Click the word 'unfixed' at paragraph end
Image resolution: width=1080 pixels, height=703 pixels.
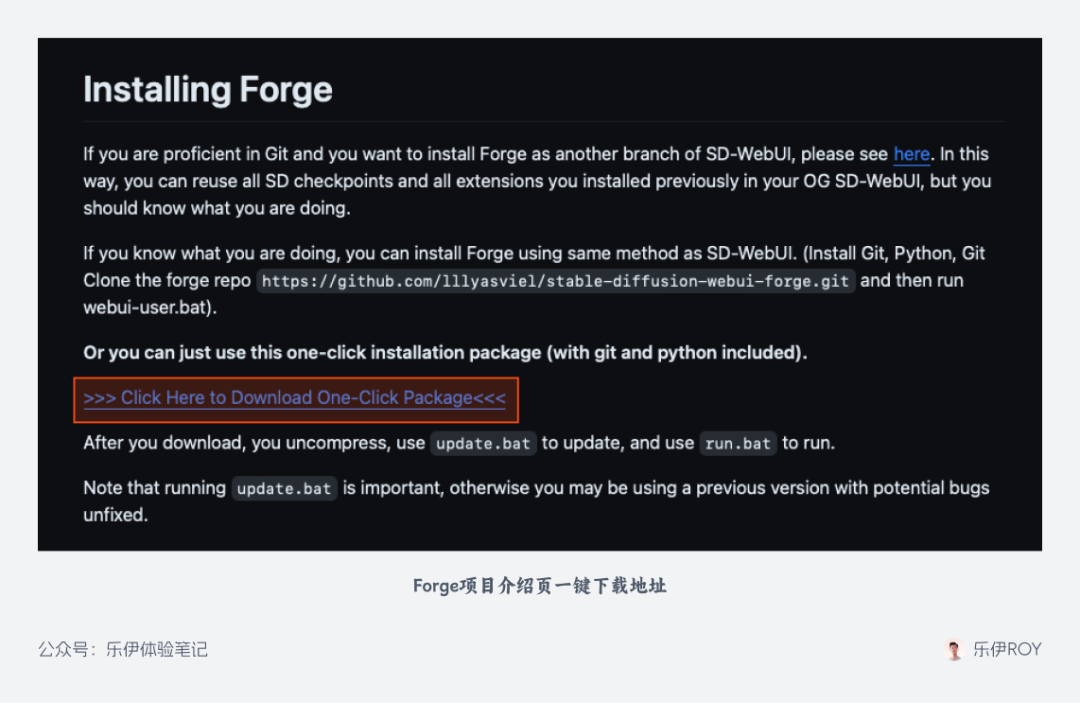(114, 515)
